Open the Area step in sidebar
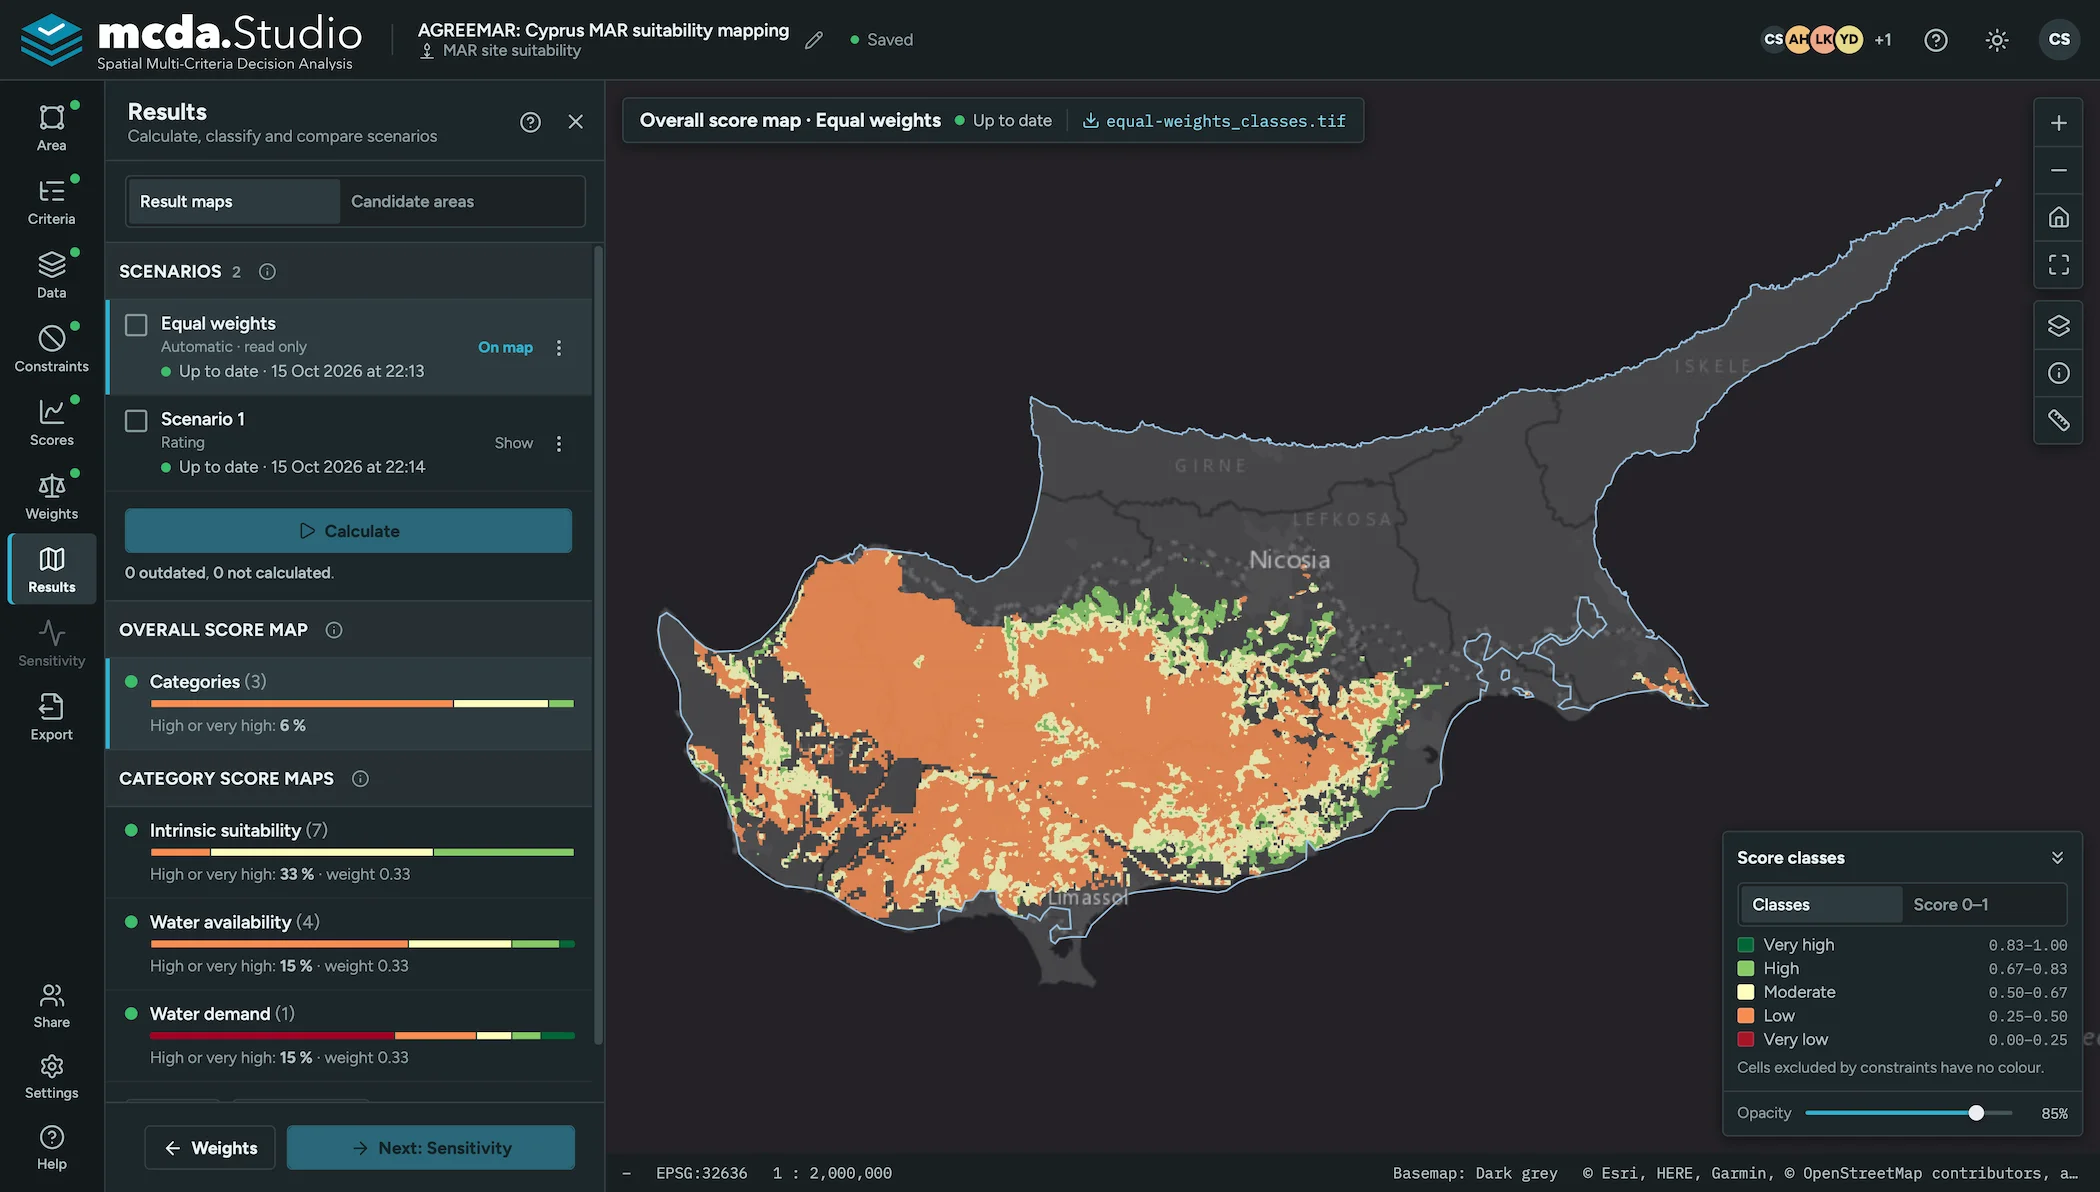The height and width of the screenshot is (1192, 2100). tap(52, 128)
